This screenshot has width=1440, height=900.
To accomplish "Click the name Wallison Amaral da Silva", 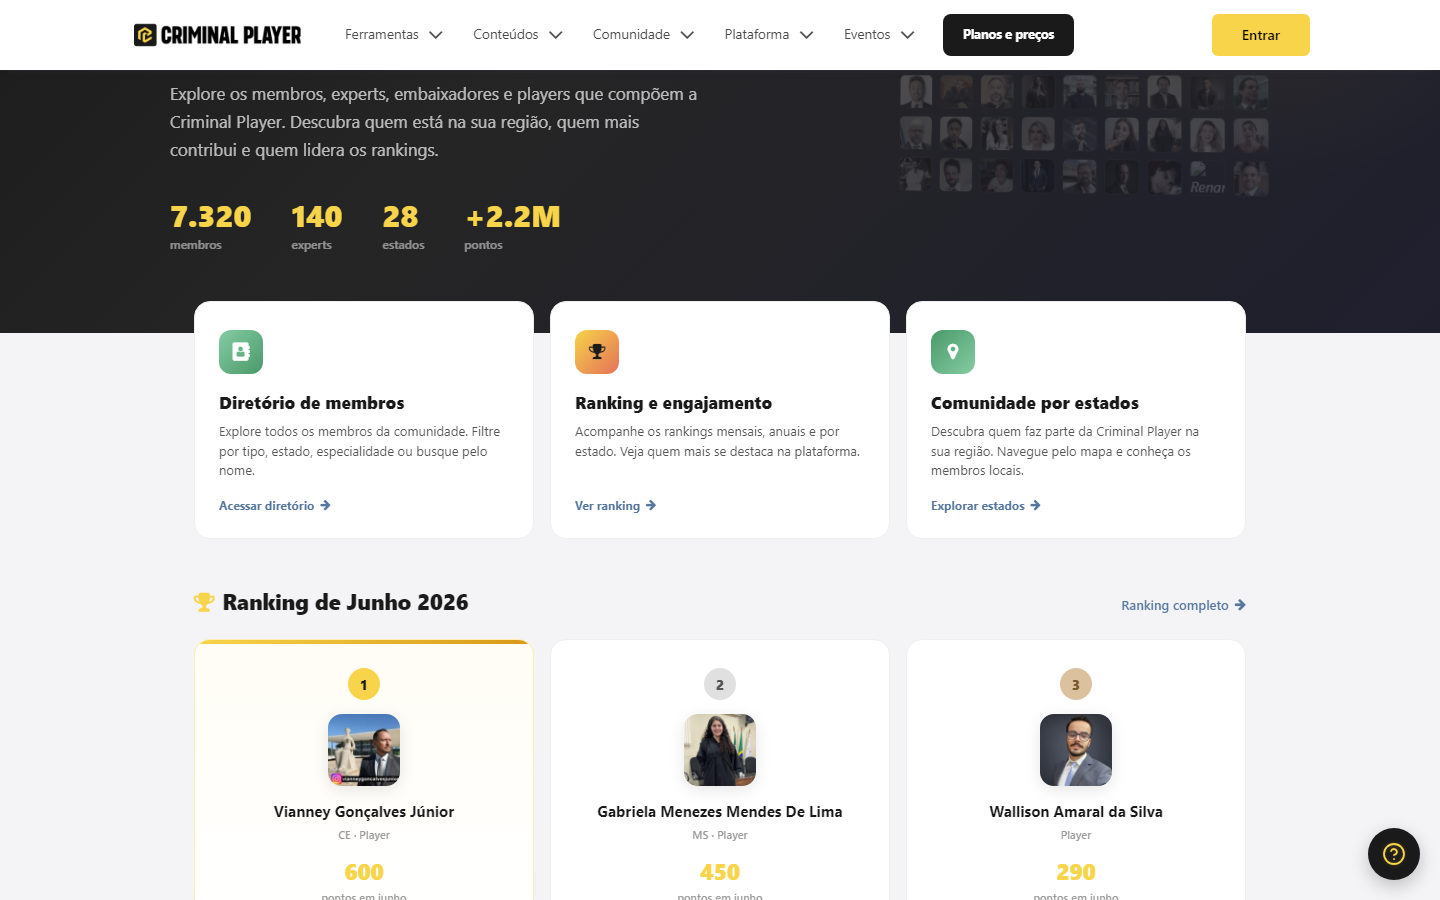I will point(1076,812).
